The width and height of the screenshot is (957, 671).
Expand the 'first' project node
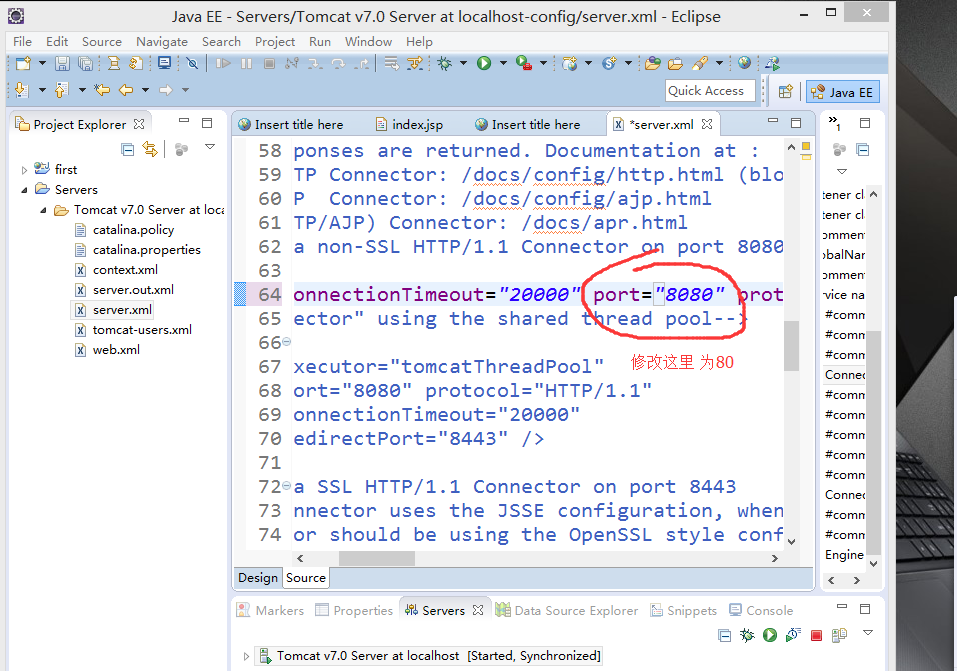24,170
